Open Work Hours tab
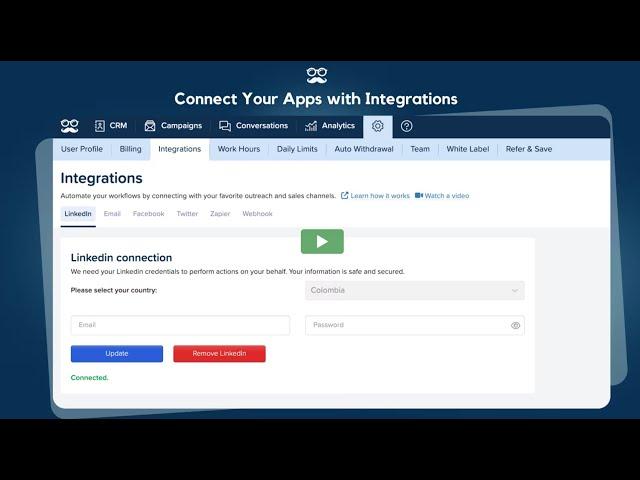 click(x=239, y=149)
